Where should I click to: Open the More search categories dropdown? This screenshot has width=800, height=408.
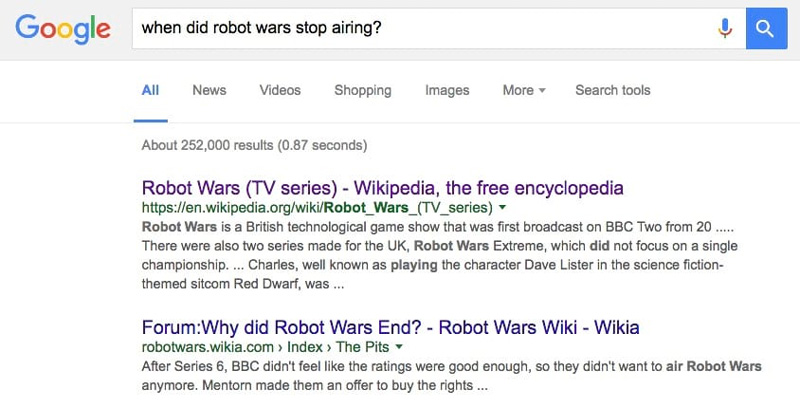click(524, 90)
